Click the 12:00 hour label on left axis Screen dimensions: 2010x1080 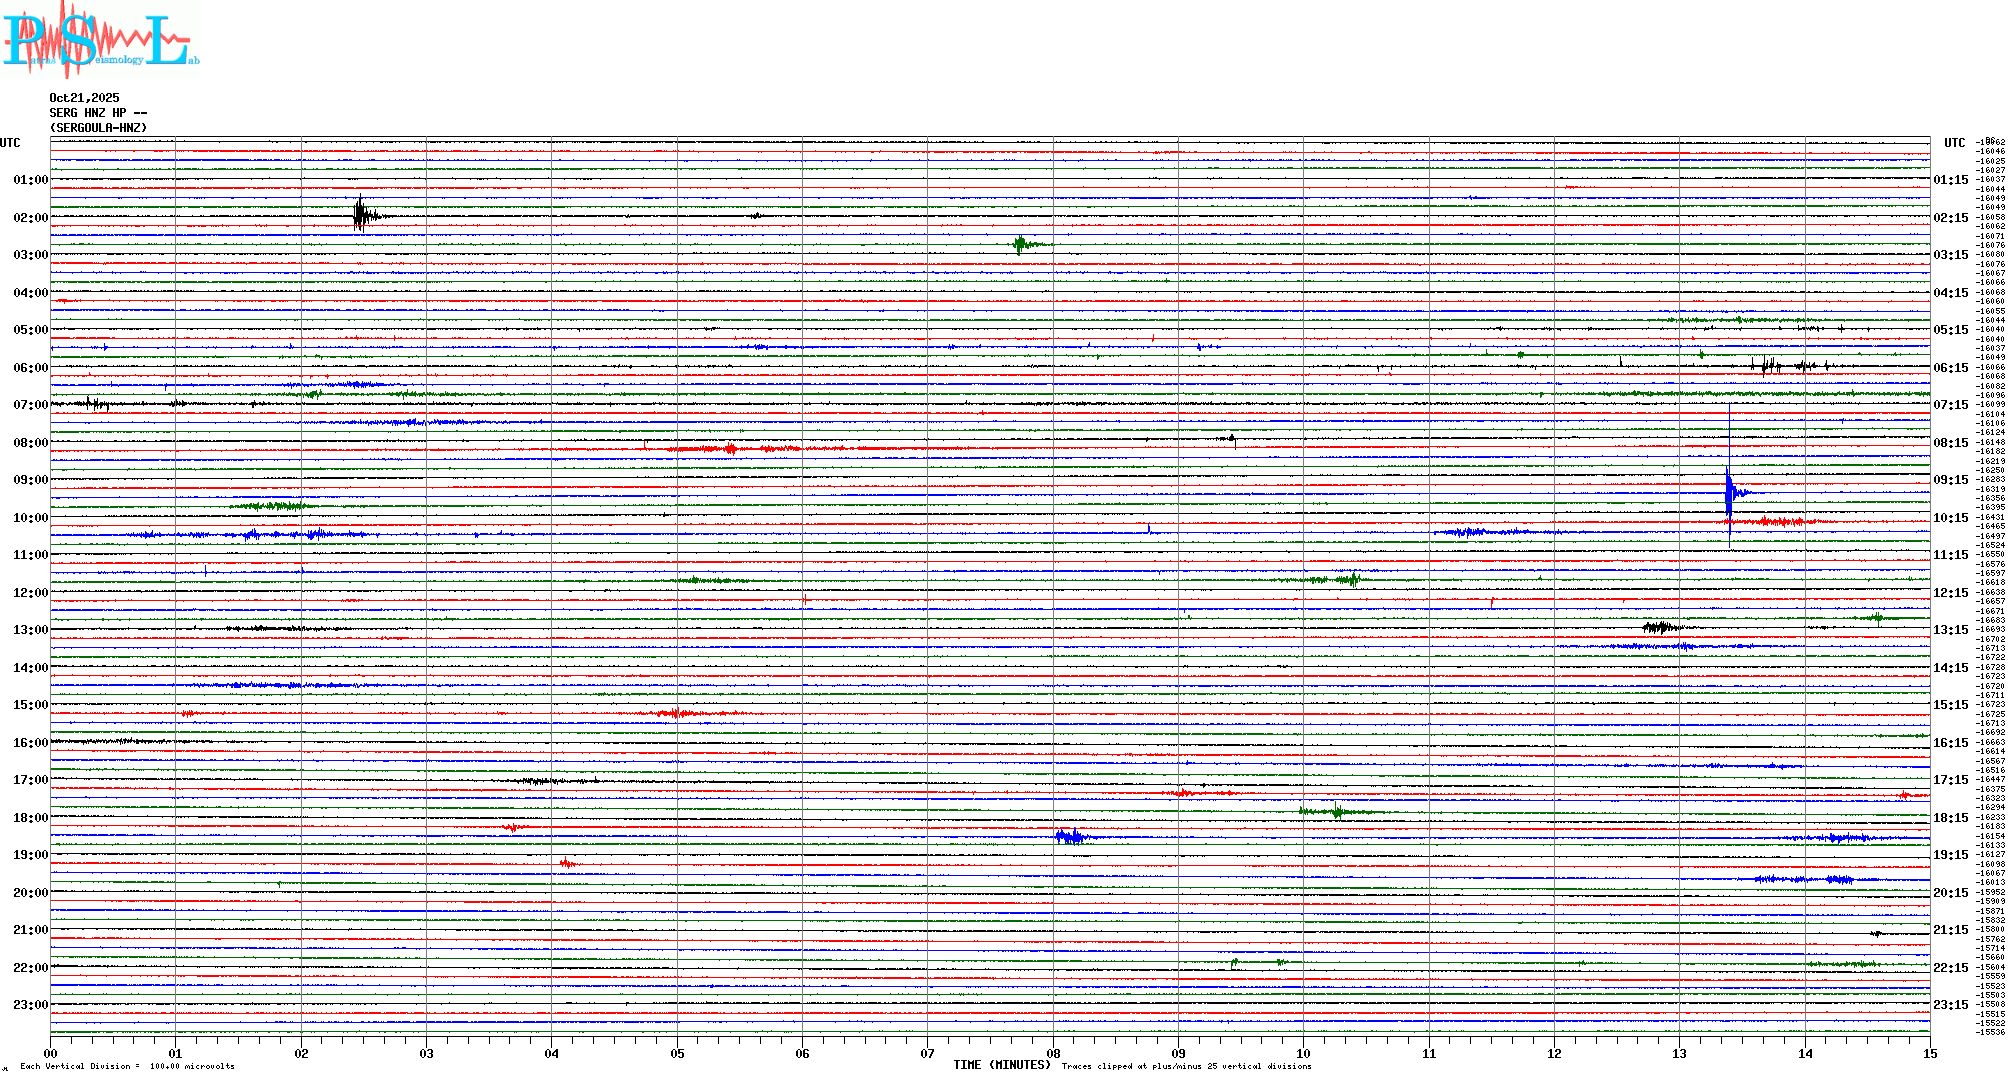(30, 593)
